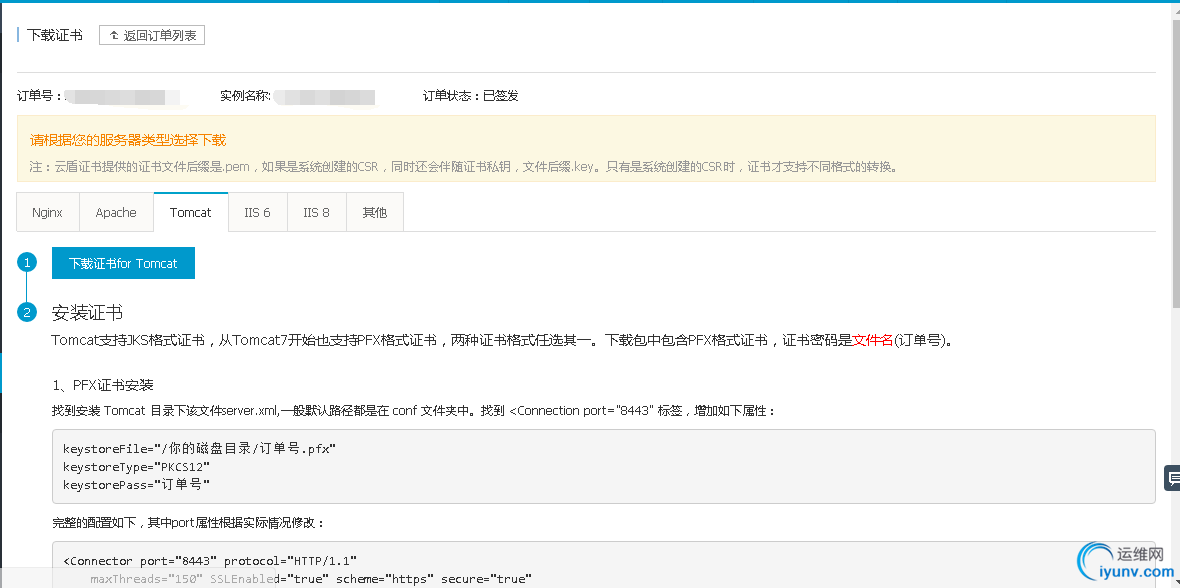Image resolution: width=1180 pixels, height=588 pixels.
Task: Click the 订单号 label
Action: (40, 96)
